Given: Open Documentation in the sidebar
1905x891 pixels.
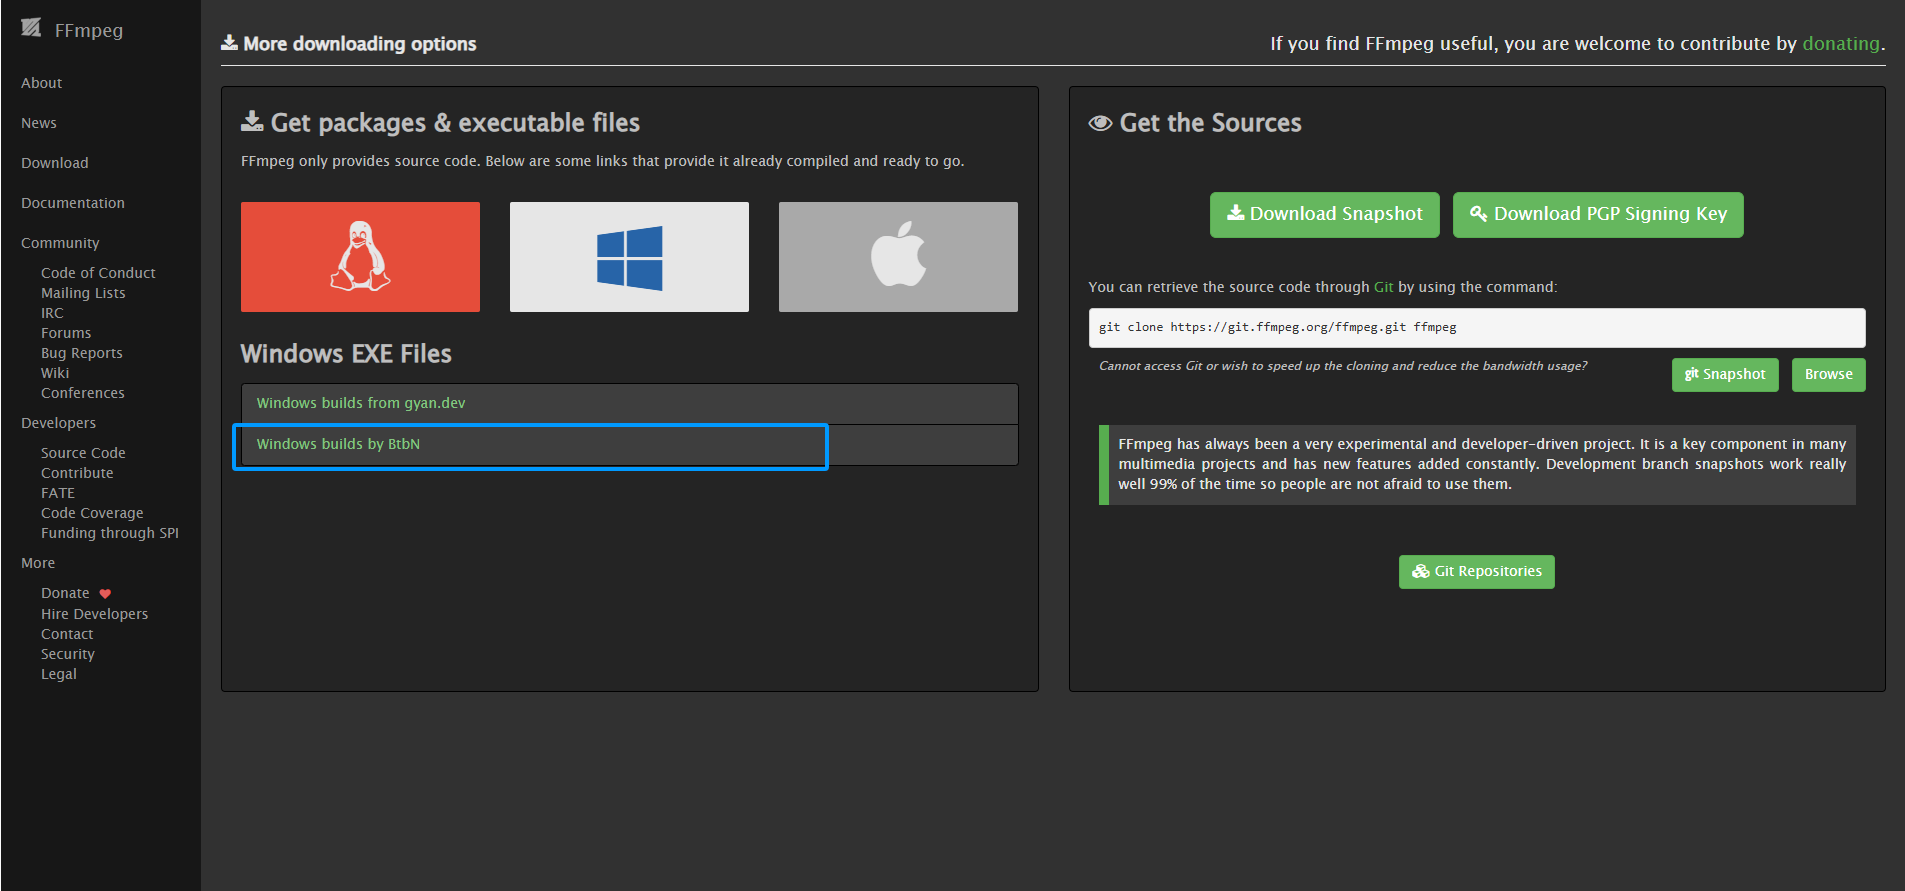Looking at the screenshot, I should [x=73, y=203].
